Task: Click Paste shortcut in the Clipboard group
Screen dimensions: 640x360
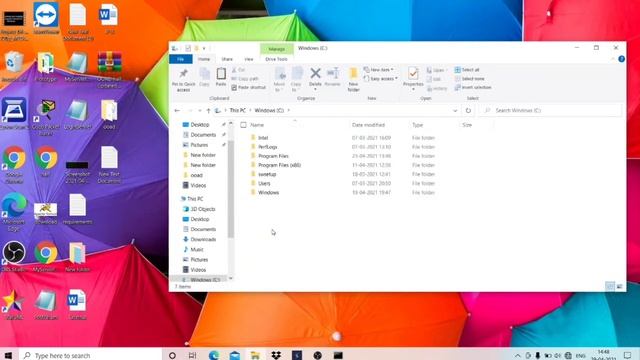Action: pos(249,87)
